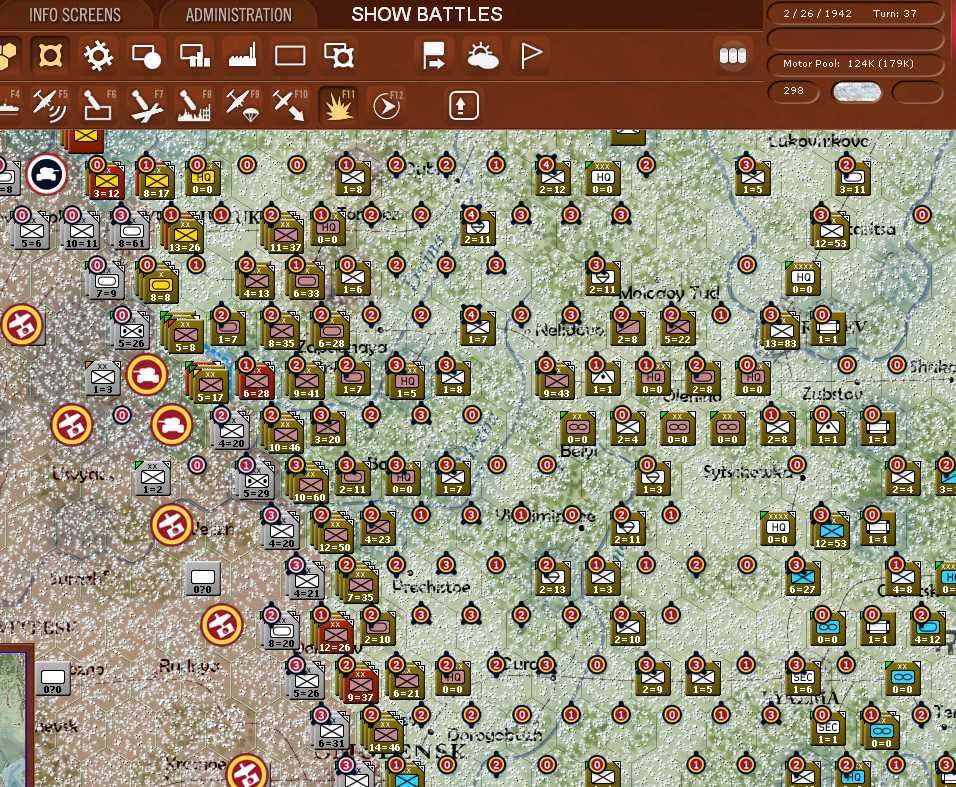Click the plain rectangle toolbar icon

290,56
